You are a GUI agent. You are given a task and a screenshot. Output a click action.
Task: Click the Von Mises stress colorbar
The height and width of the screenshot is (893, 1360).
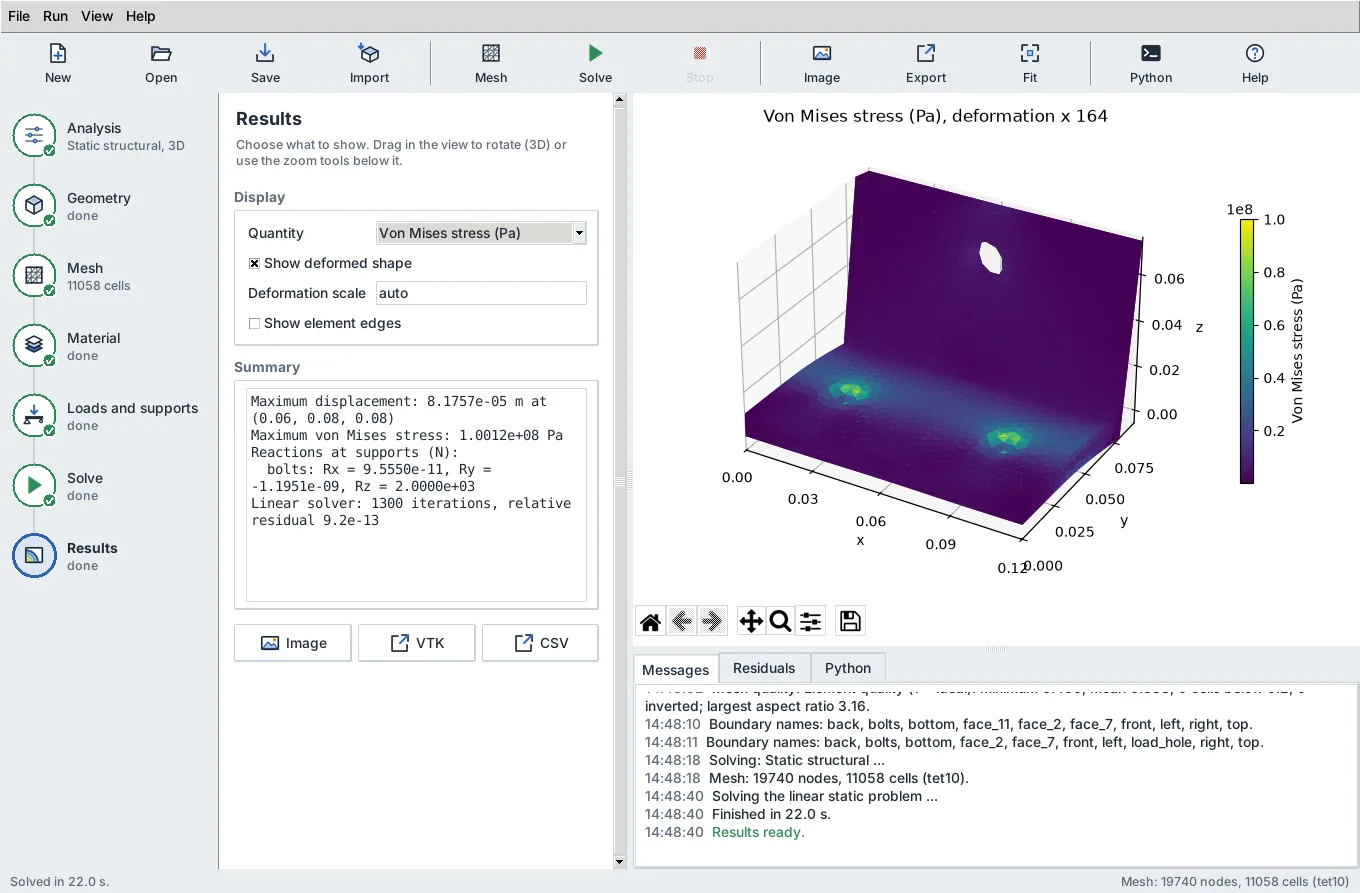point(1247,351)
